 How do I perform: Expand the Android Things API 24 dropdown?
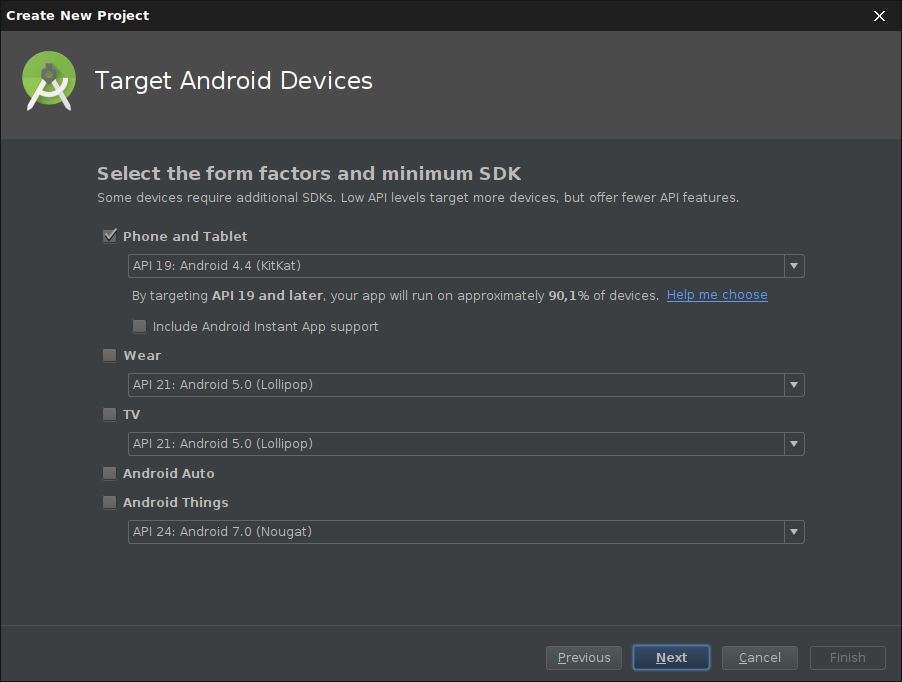466,532
